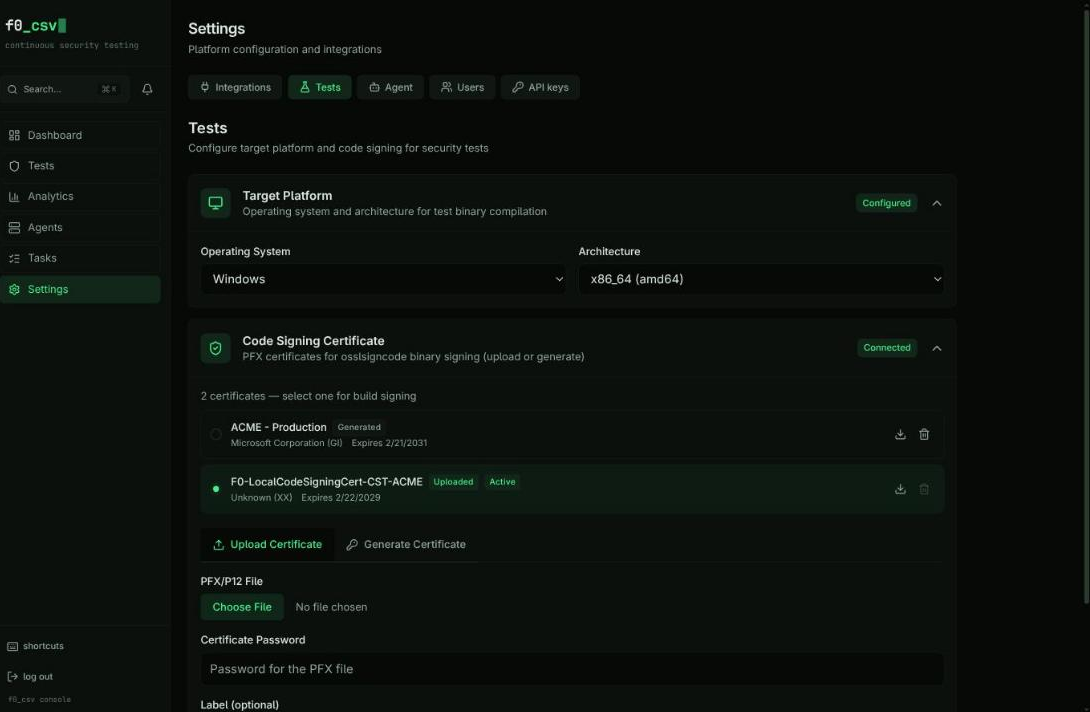This screenshot has width=1090, height=712.
Task: Switch to Generate Certificate tab
Action: click(x=406, y=544)
